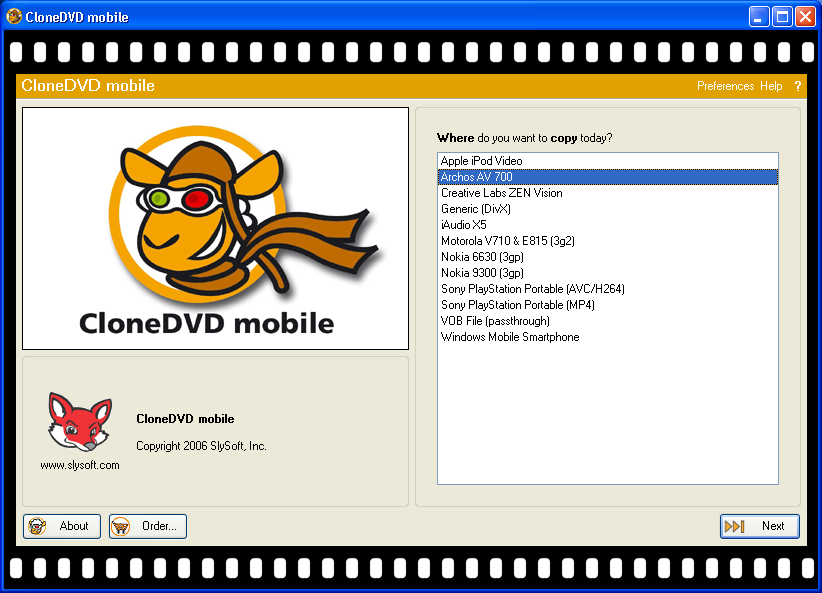Select Archos AV 700 in the list
The height and width of the screenshot is (593, 822).
(608, 177)
